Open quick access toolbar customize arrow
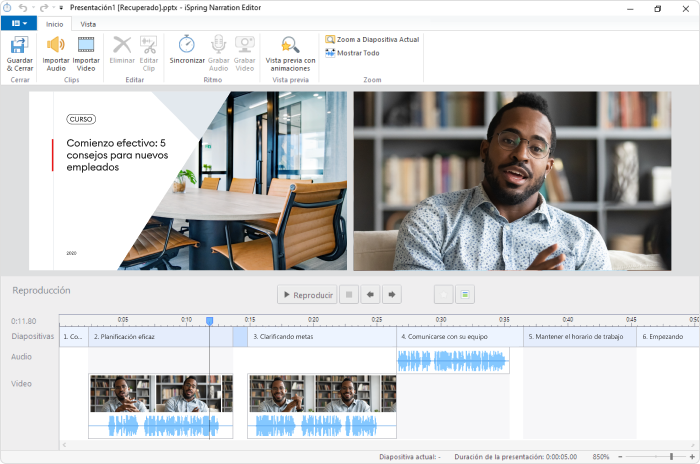This screenshot has height=464, width=700. coord(61,8)
